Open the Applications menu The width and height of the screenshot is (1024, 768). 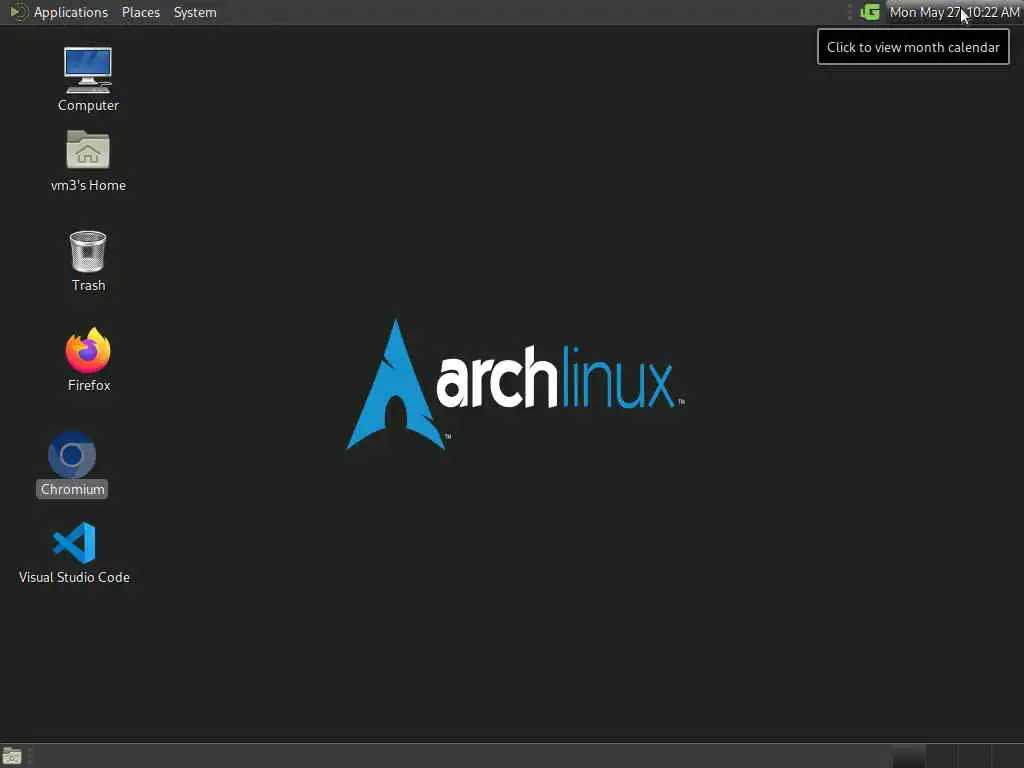point(71,12)
